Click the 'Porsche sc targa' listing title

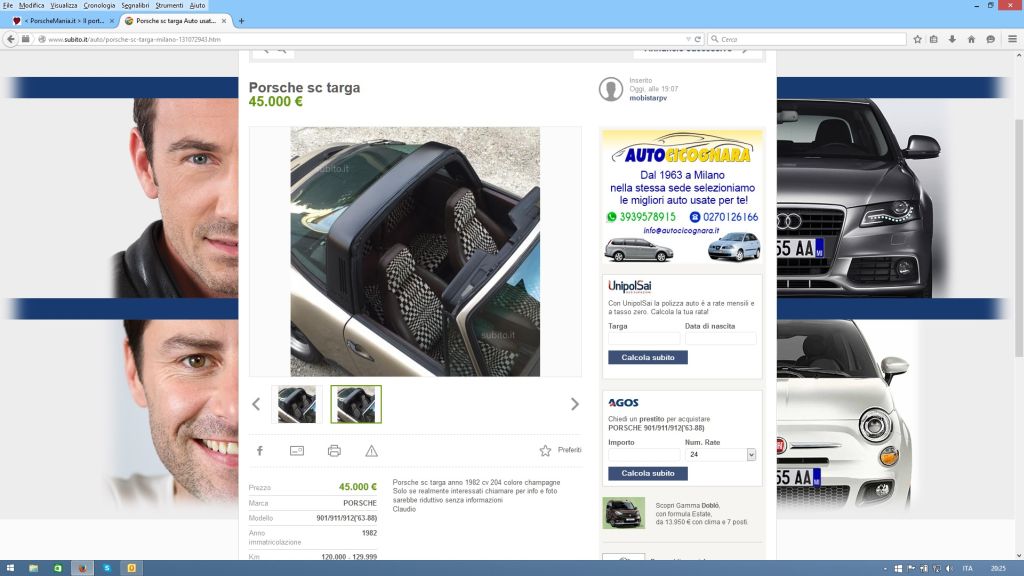(x=304, y=88)
